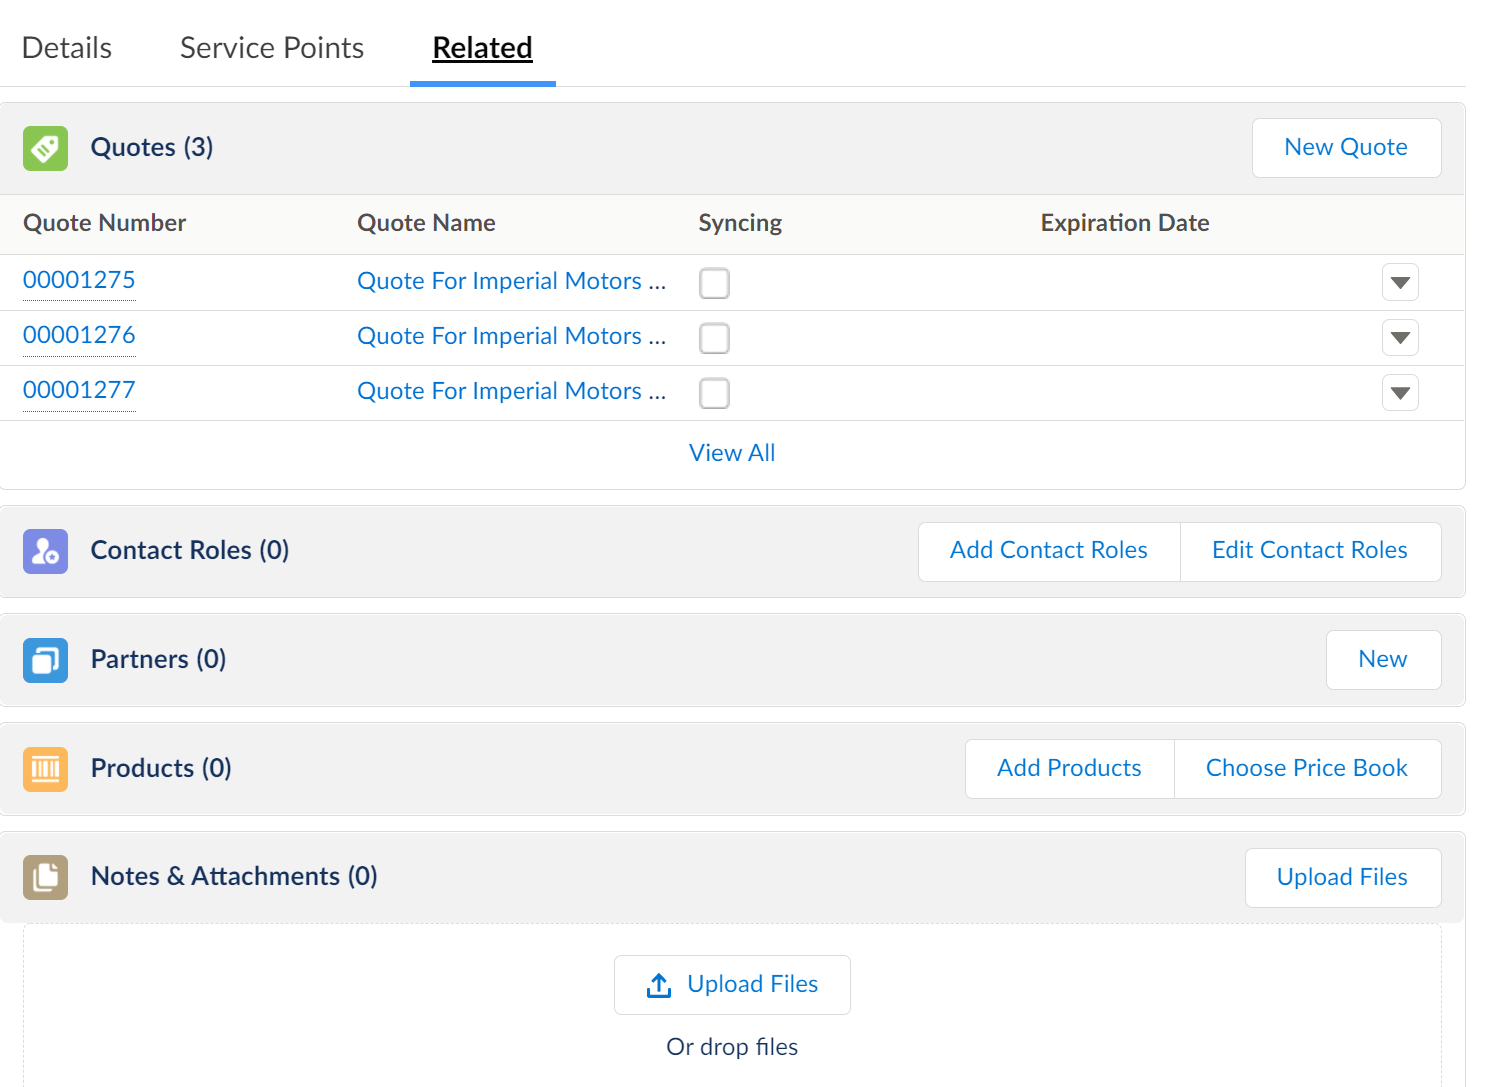This screenshot has width=1512, height=1087.
Task: Click the Syncing column header
Action: click(x=740, y=223)
